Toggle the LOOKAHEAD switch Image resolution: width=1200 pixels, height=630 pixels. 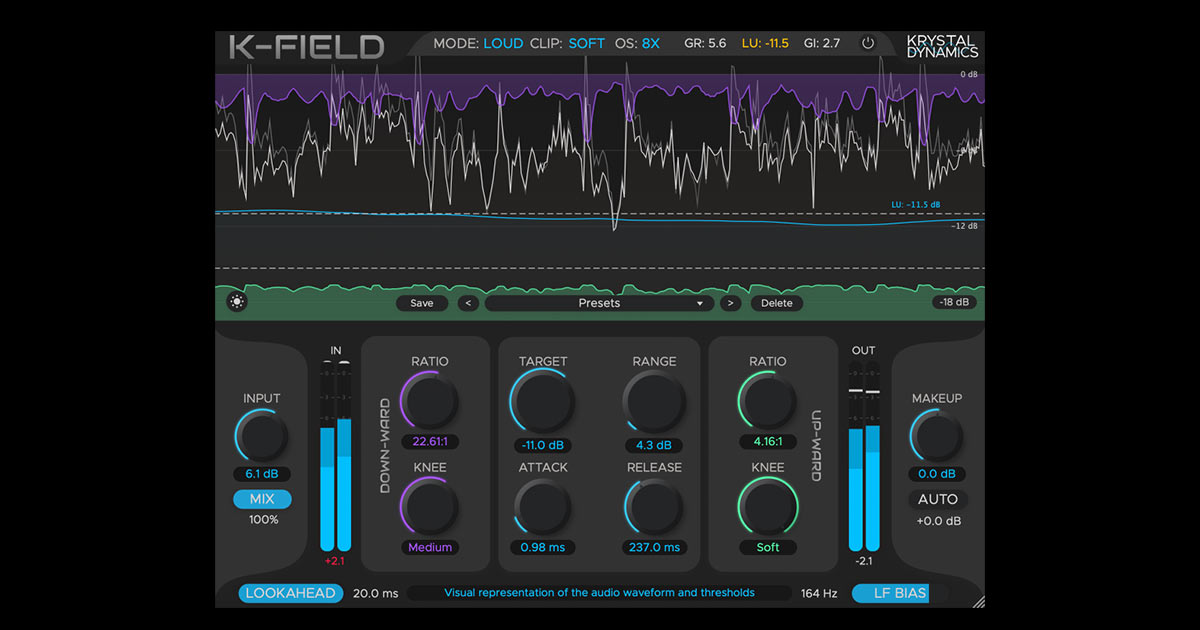pyautogui.click(x=289, y=592)
